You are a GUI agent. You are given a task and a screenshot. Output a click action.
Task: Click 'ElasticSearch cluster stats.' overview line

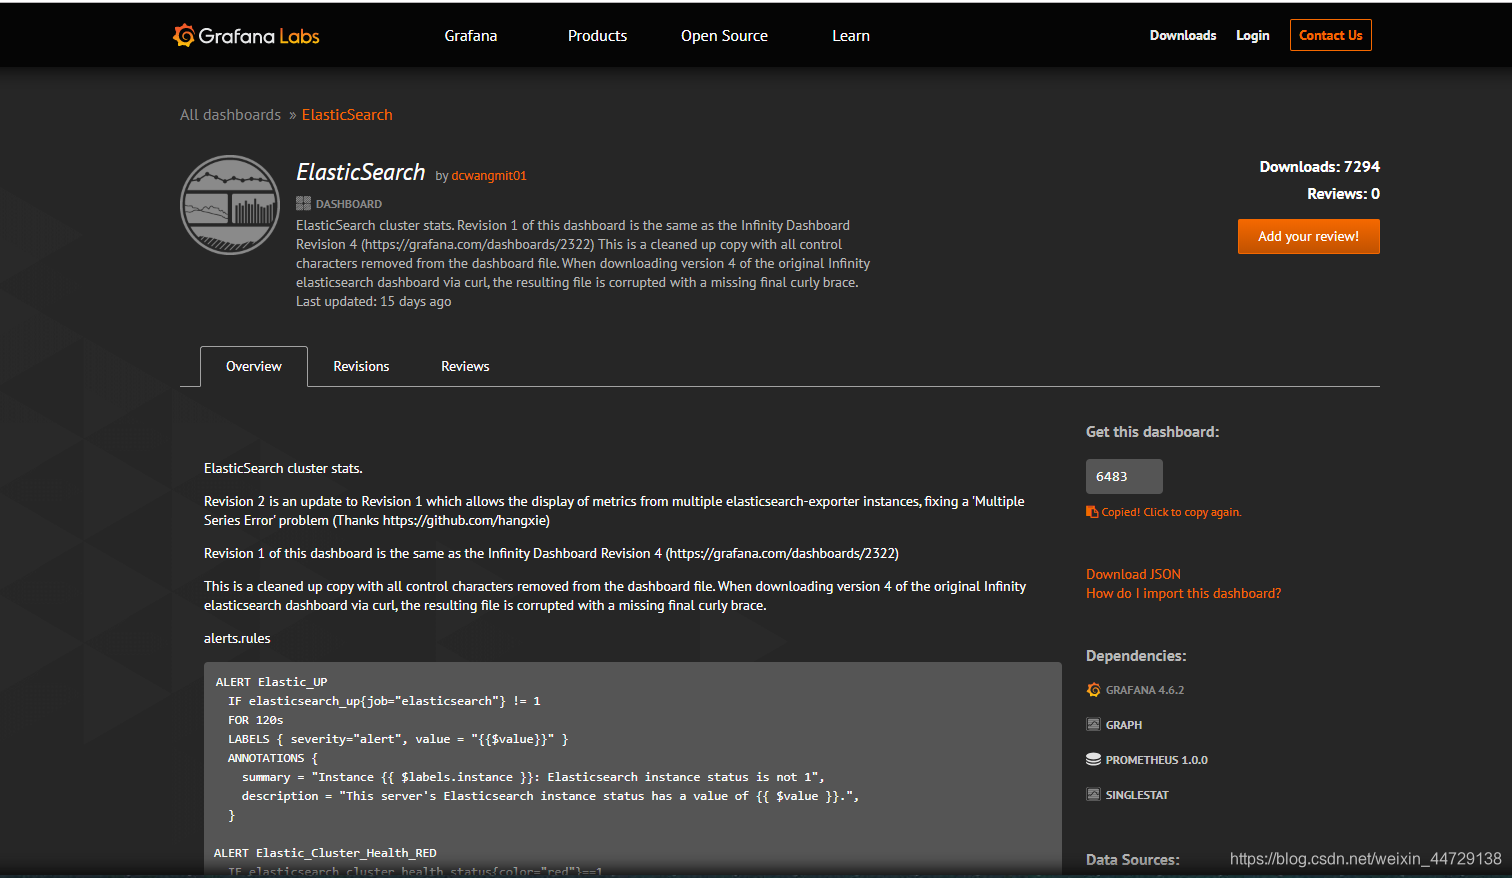pyautogui.click(x=283, y=468)
